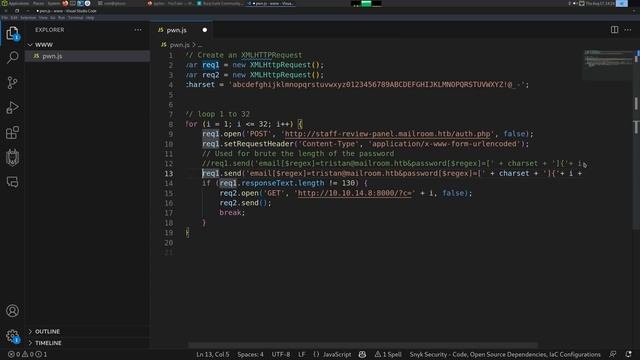Click 'responseText.length' on line 14
640x360 pixels.
pos(283,183)
